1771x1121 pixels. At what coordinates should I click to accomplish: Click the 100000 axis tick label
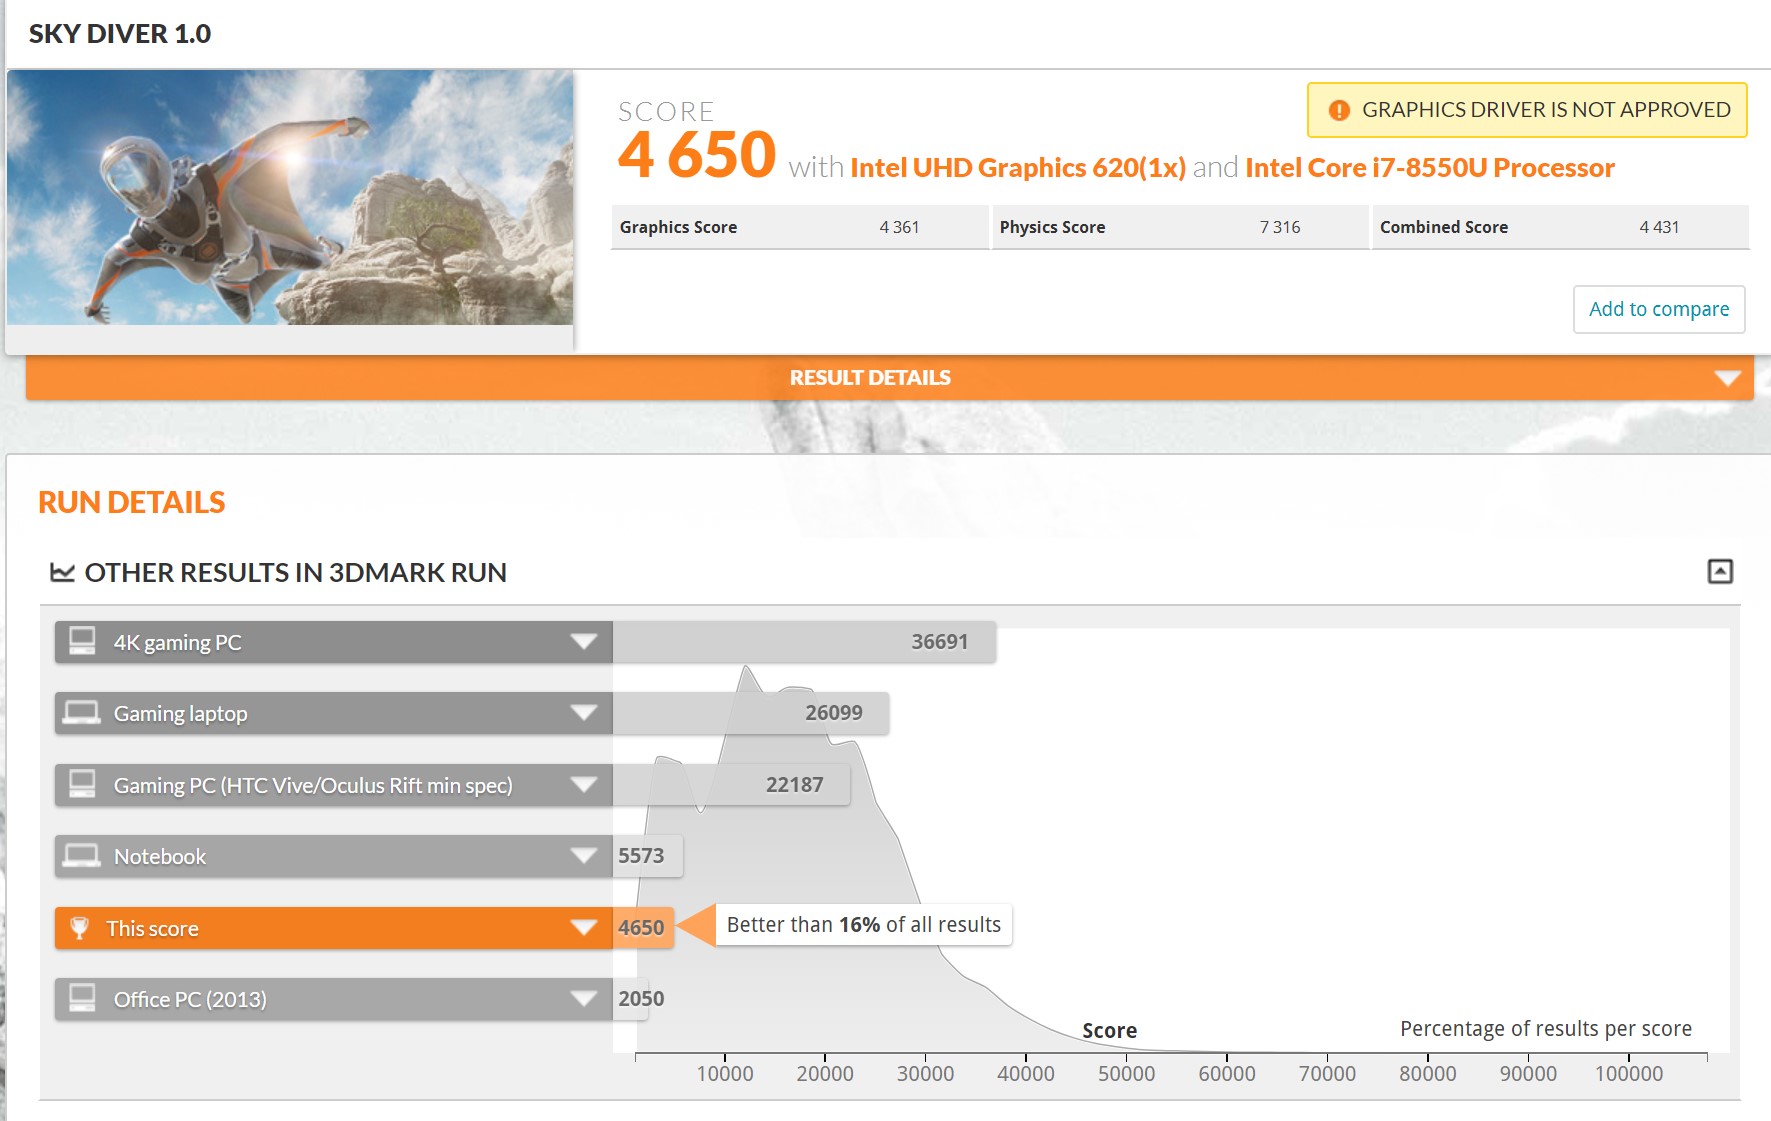[1629, 1074]
